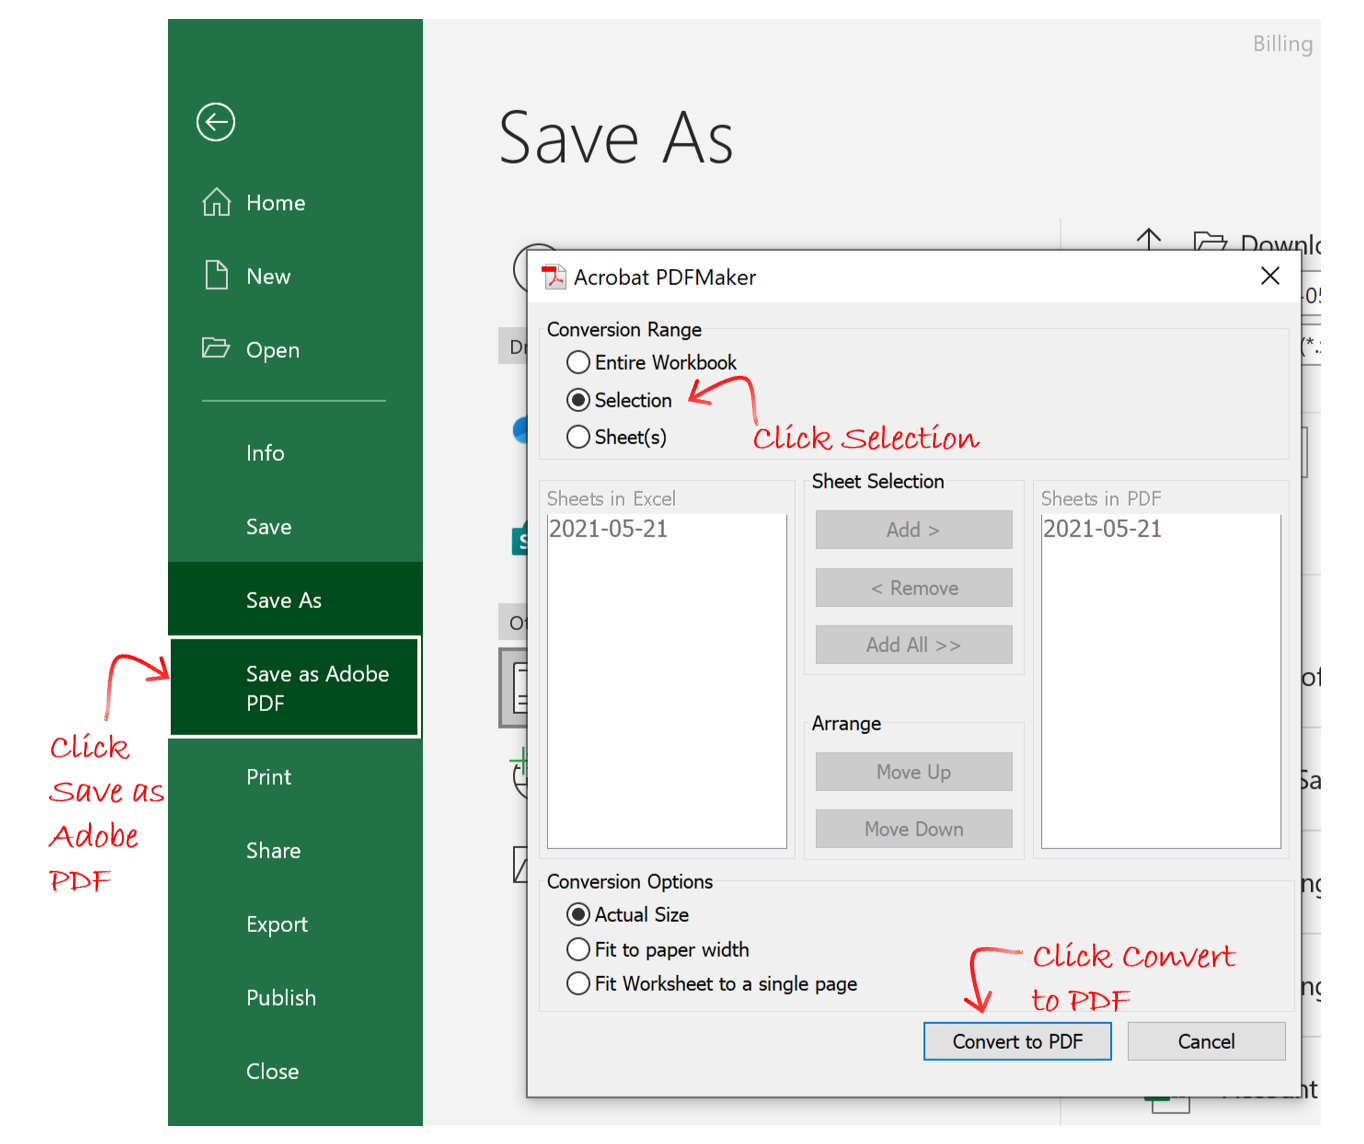
Task: Select the Entire Workbook radio button
Action: point(578,362)
